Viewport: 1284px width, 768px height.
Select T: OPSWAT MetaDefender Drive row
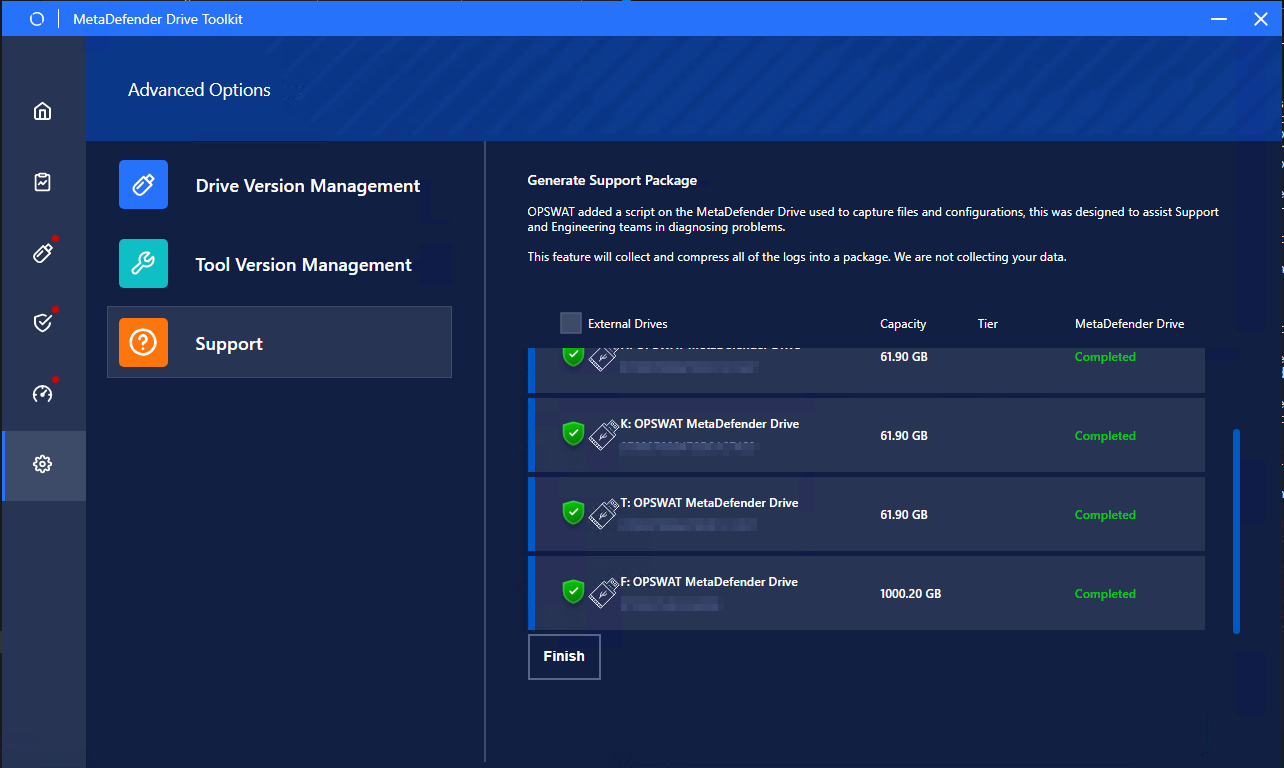(x=866, y=514)
